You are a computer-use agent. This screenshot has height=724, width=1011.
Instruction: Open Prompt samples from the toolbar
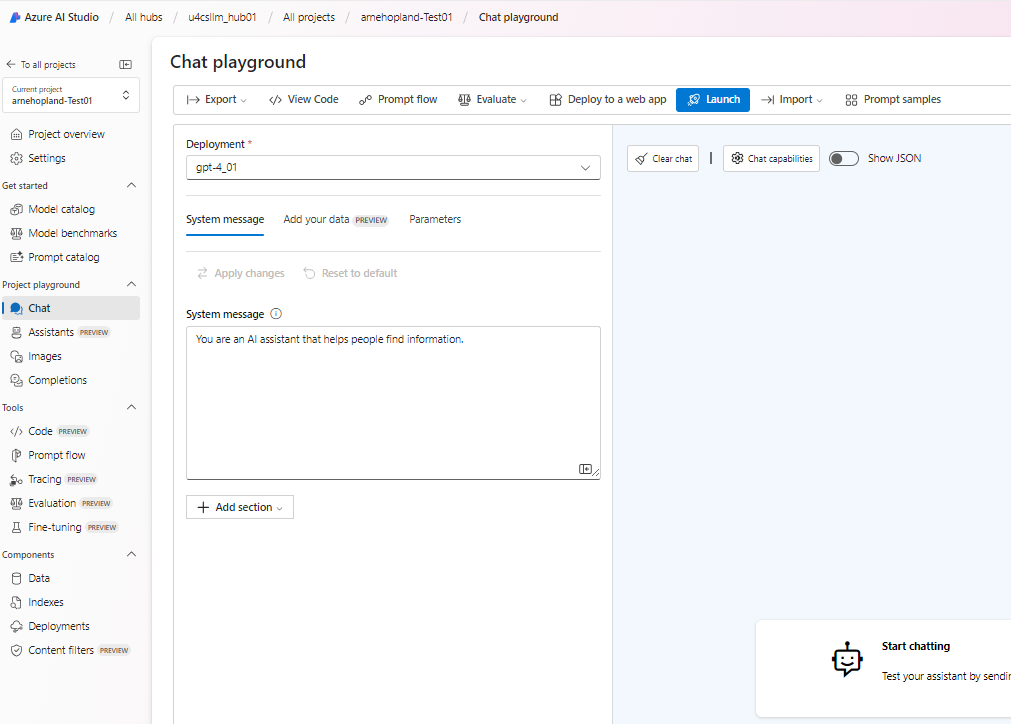click(893, 99)
